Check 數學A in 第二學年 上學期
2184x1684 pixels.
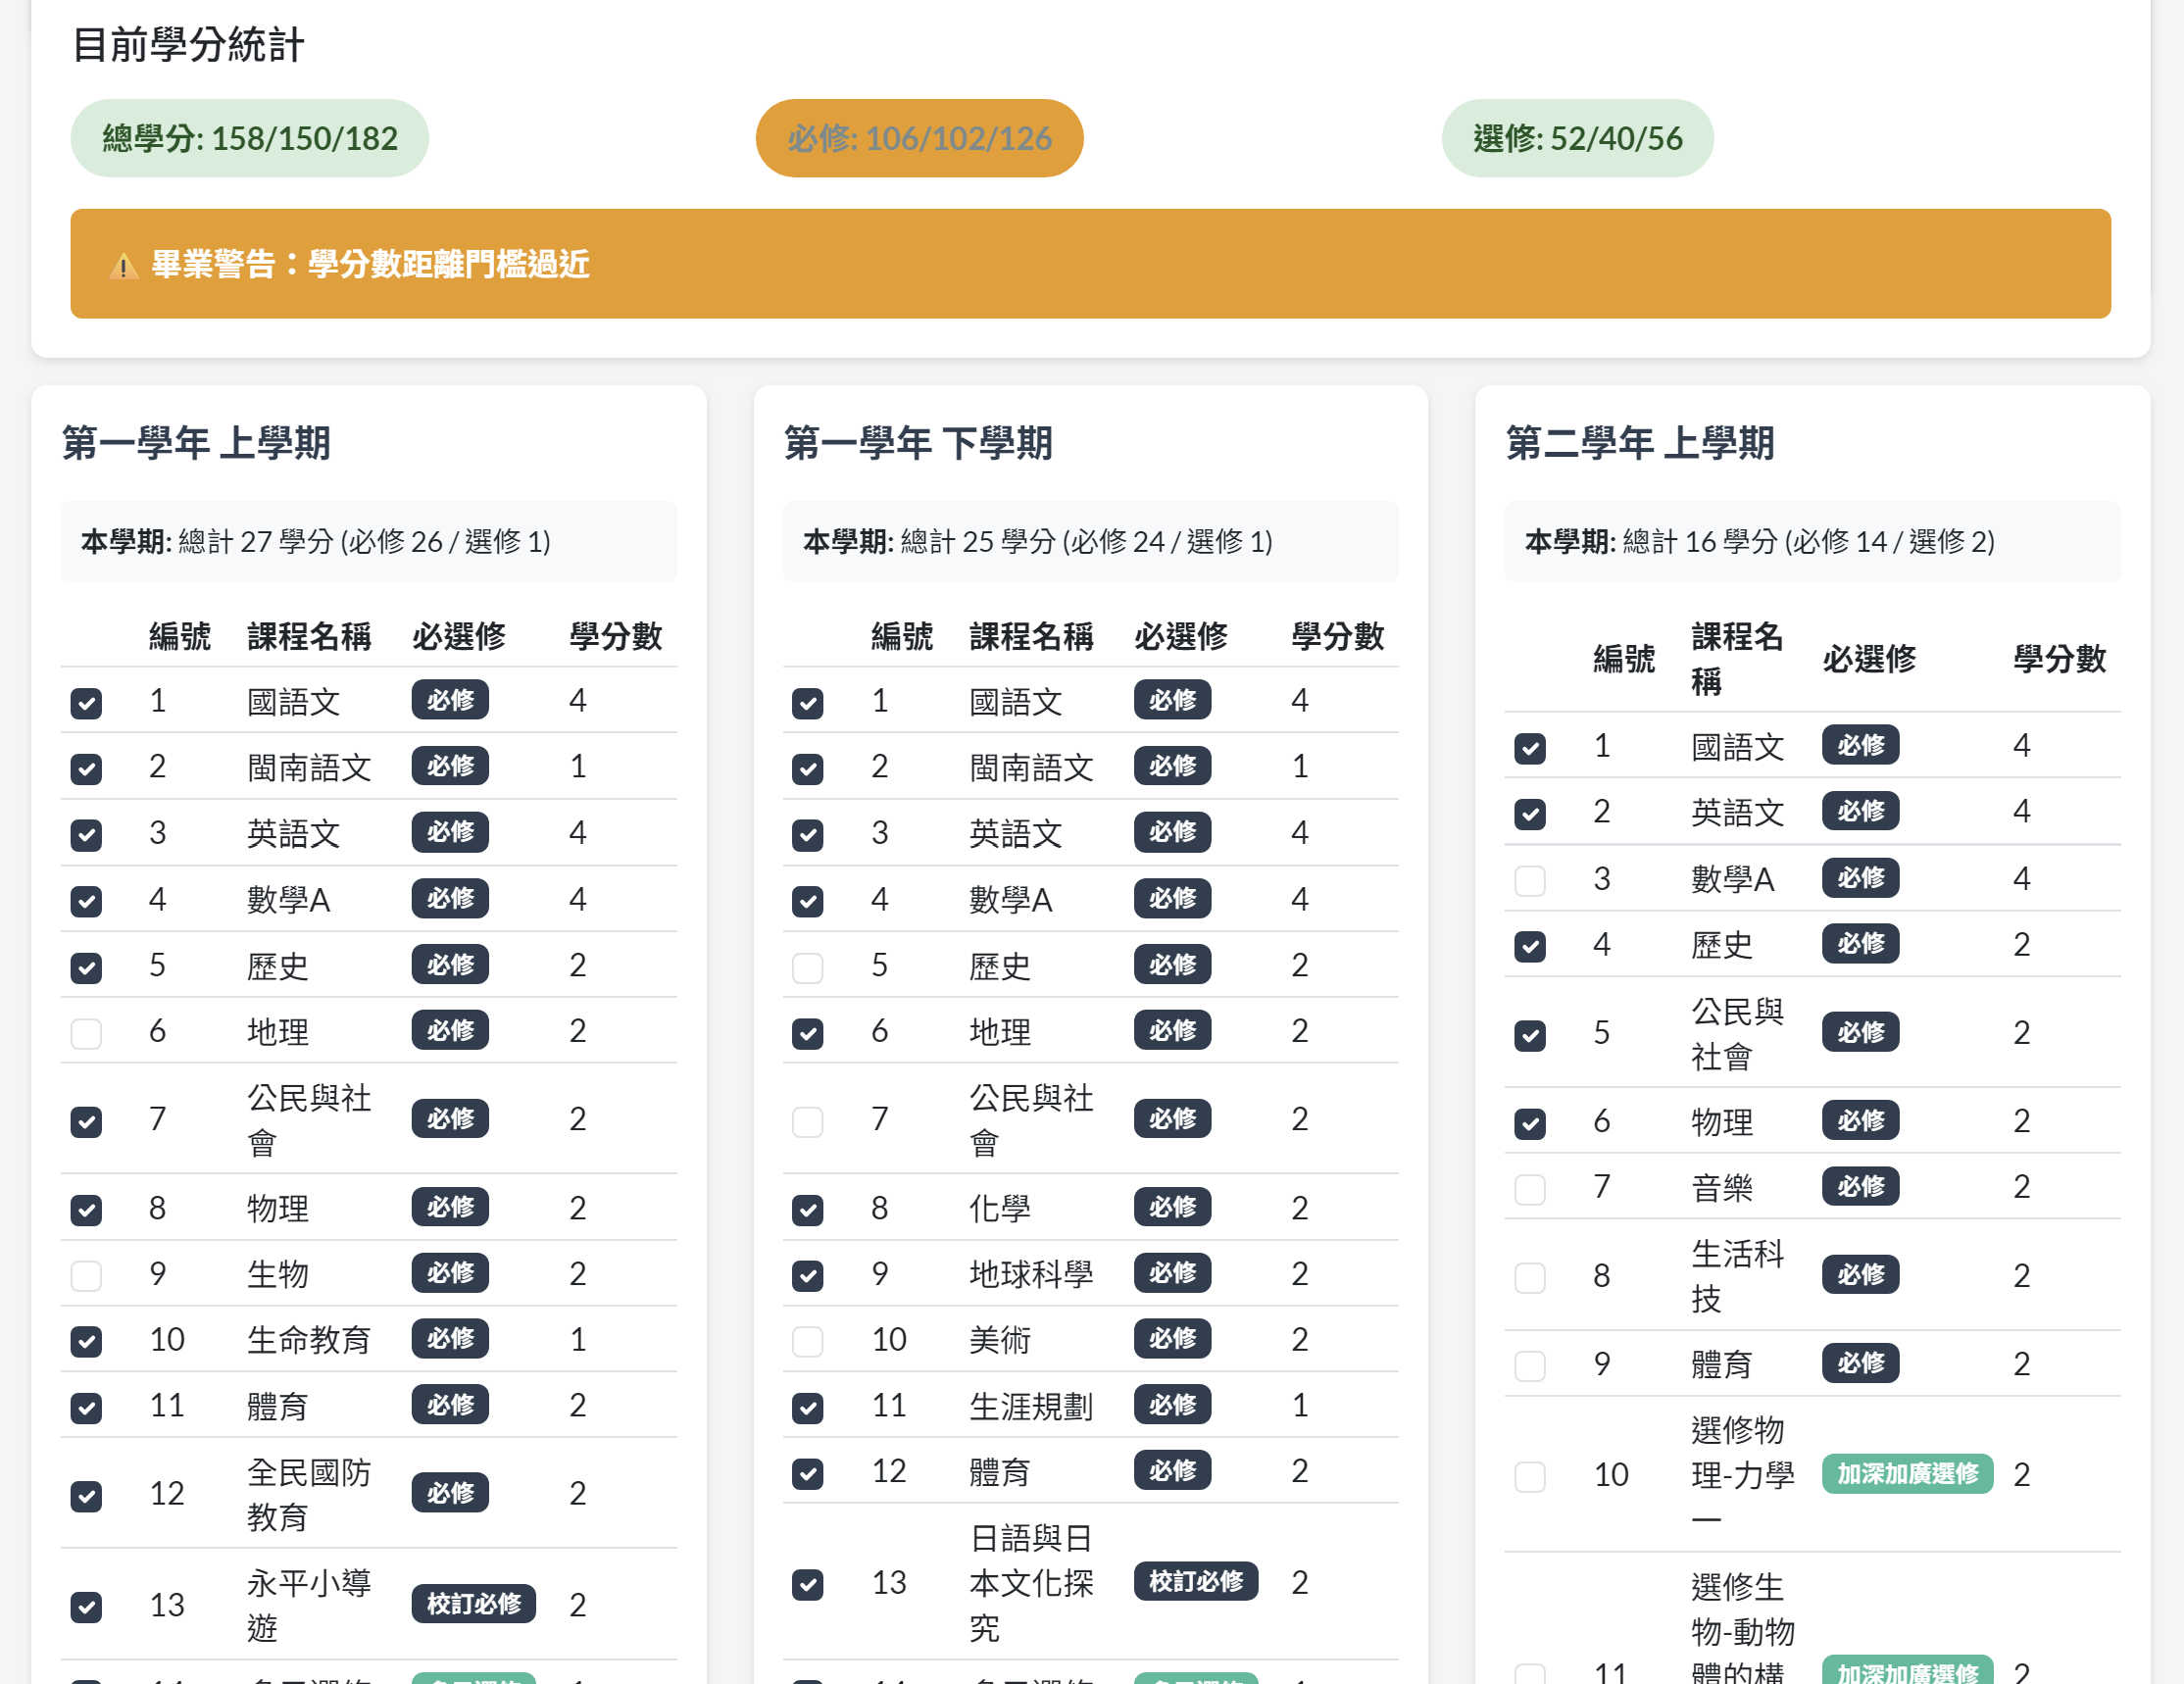click(x=1530, y=880)
